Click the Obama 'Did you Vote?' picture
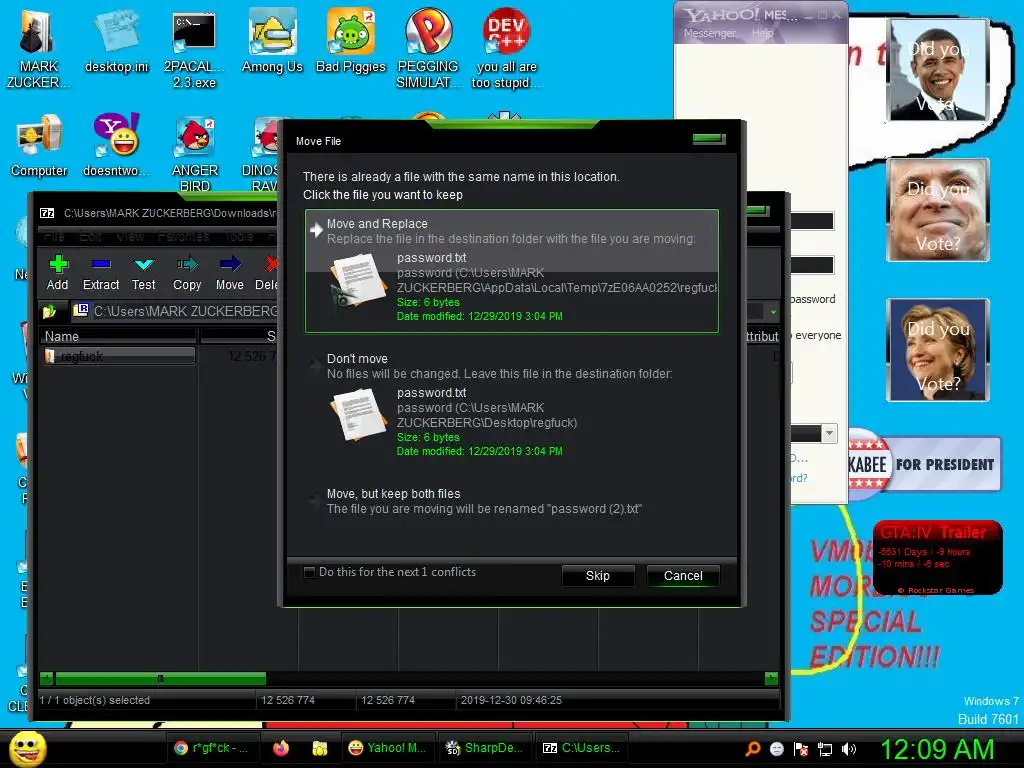 (x=938, y=69)
